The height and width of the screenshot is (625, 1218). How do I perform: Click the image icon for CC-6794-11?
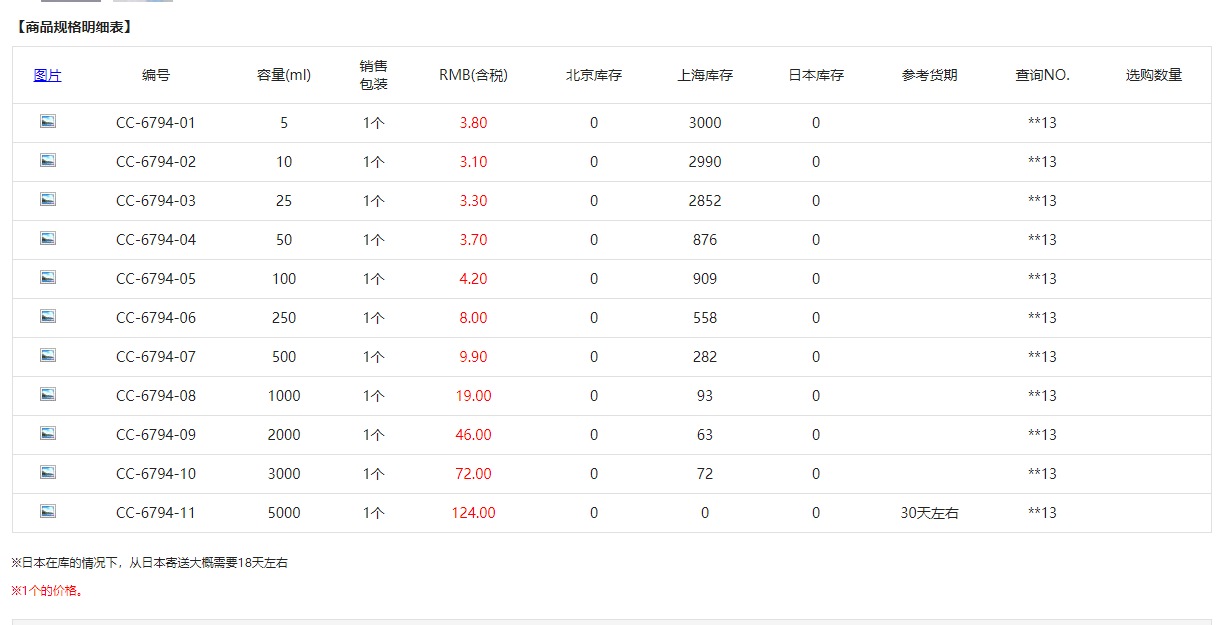pyautogui.click(x=48, y=512)
